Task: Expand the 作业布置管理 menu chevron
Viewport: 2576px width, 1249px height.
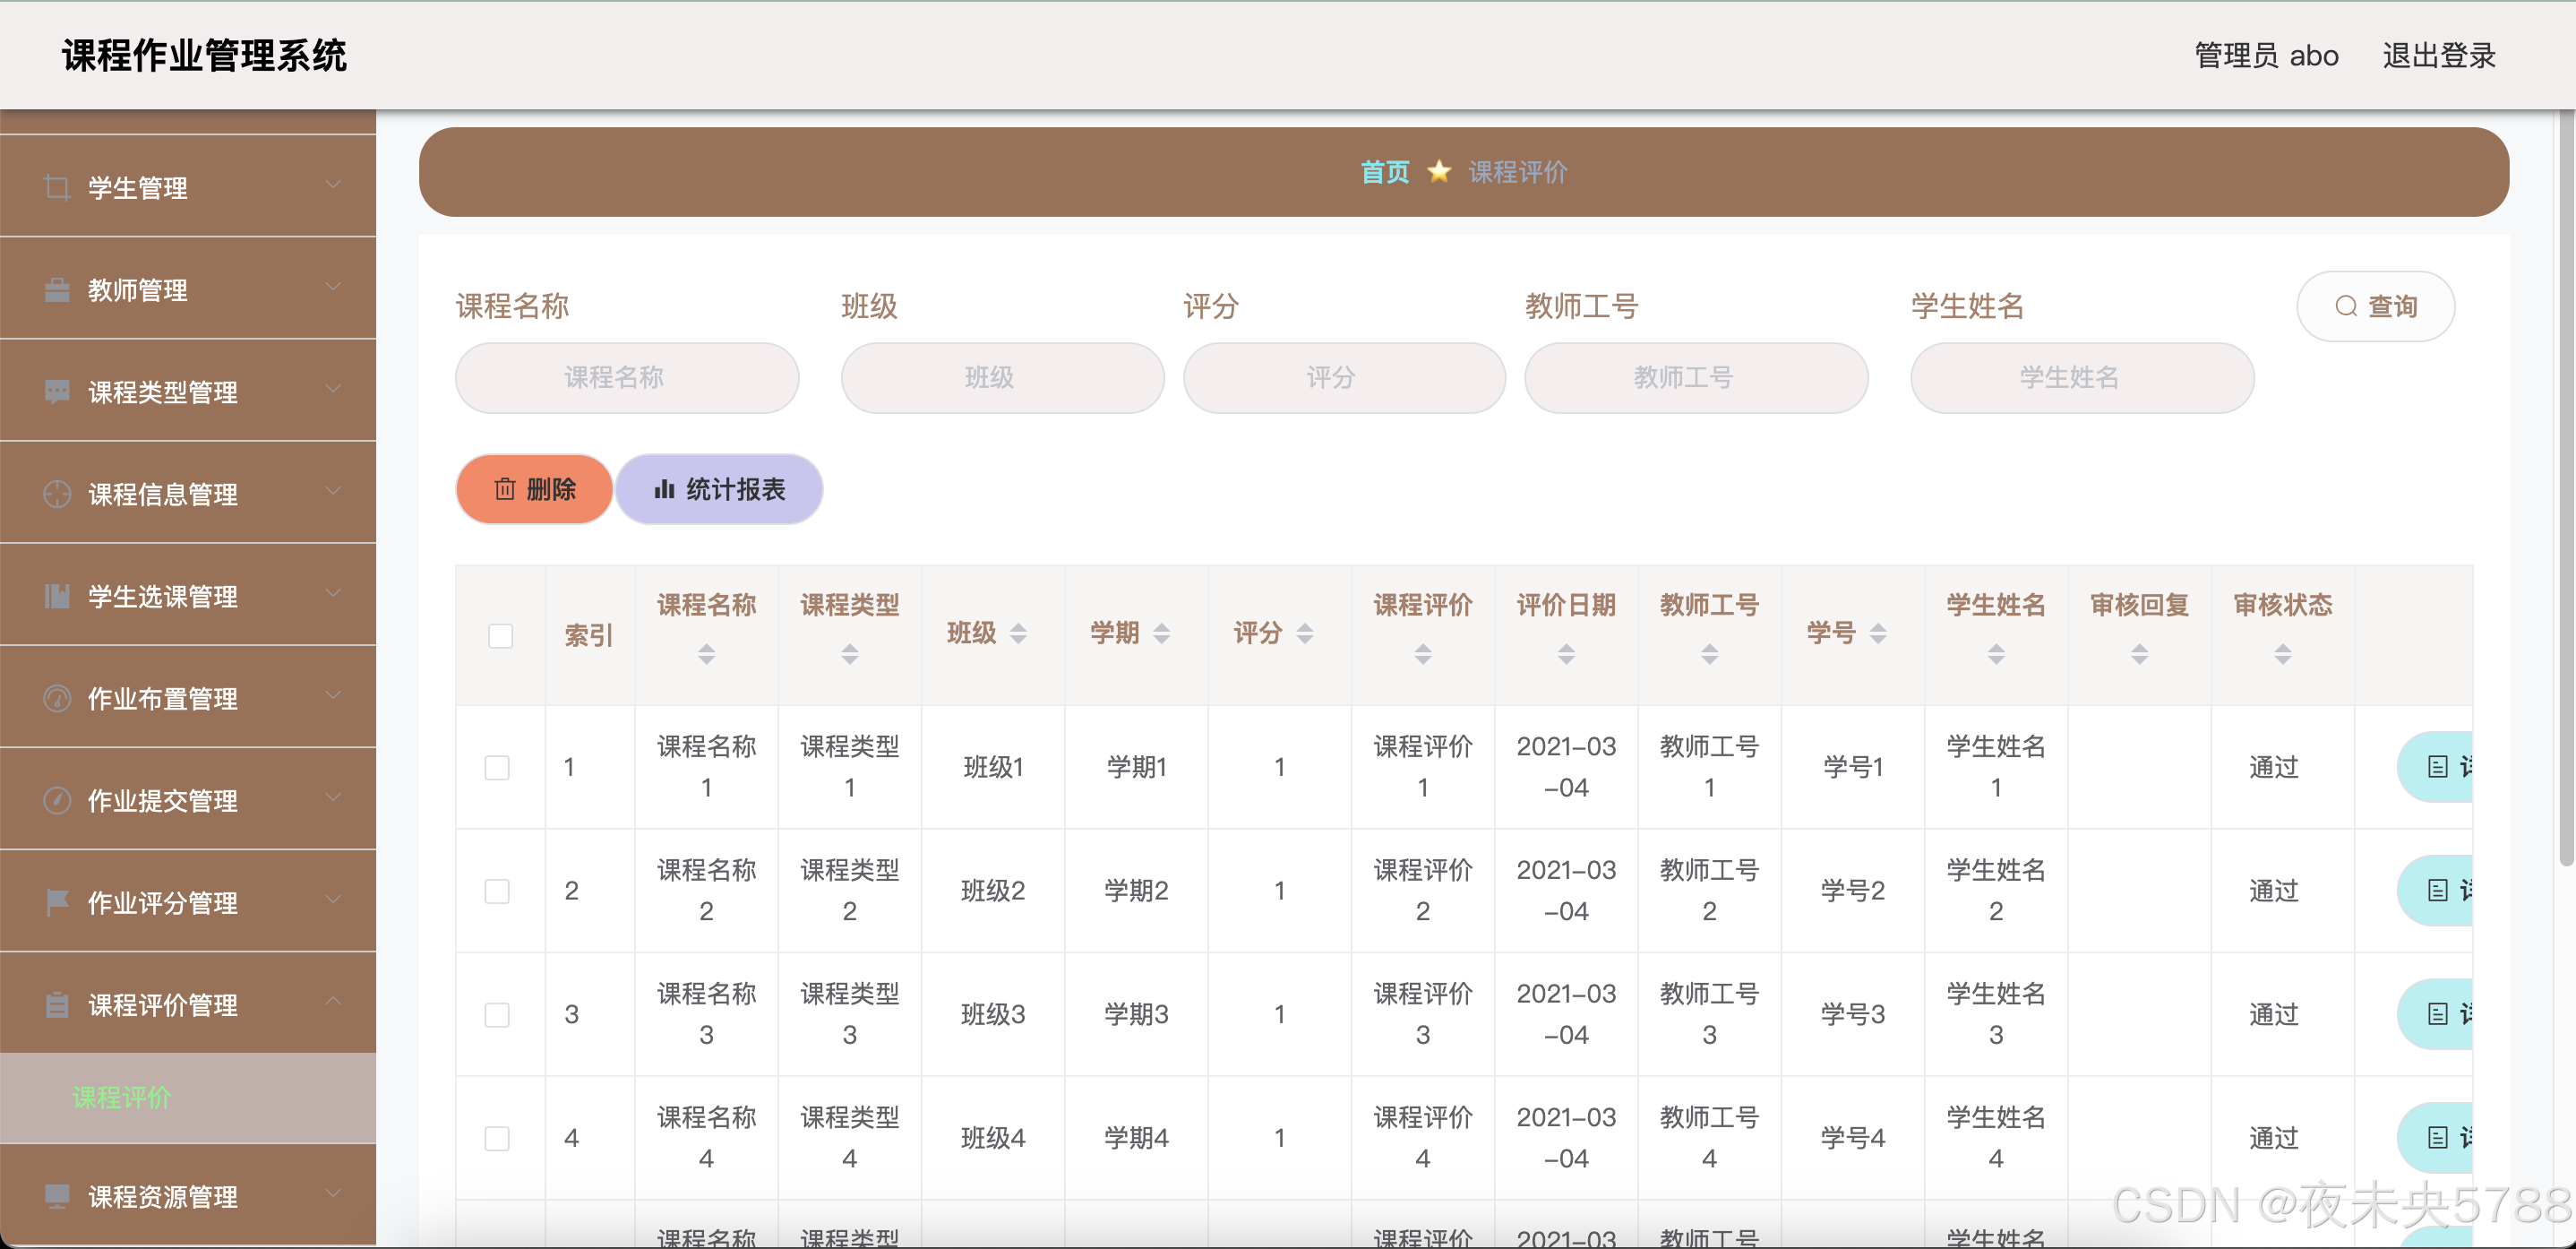Action: coord(333,696)
